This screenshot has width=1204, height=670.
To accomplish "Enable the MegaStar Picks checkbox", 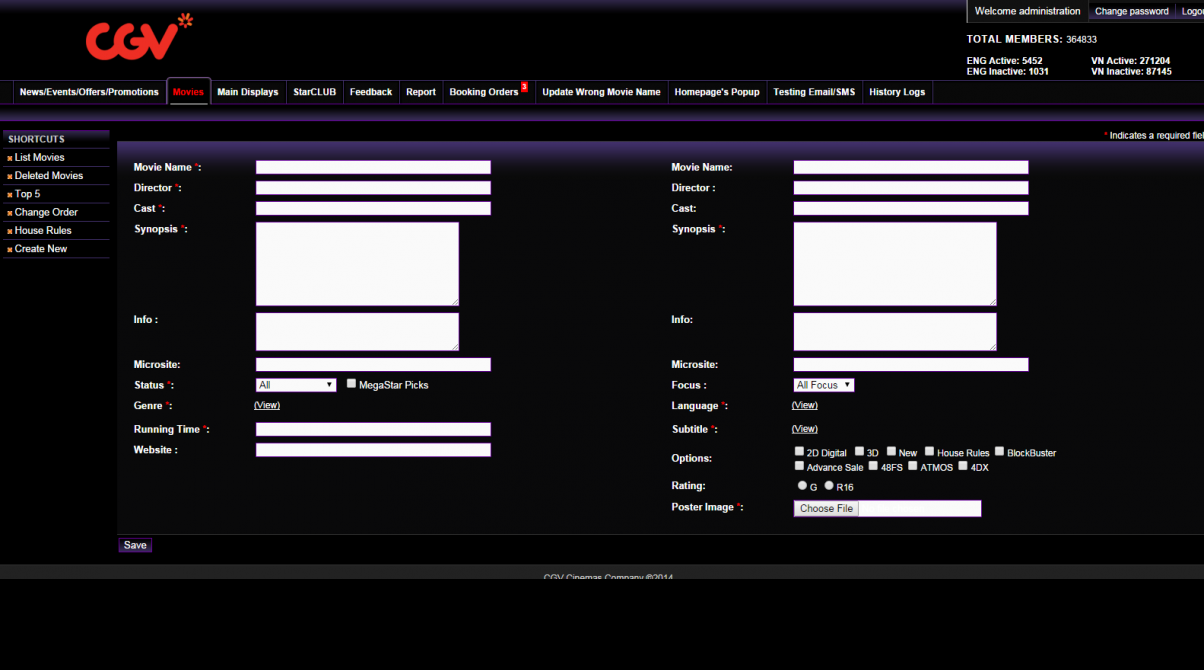I will click(352, 383).
